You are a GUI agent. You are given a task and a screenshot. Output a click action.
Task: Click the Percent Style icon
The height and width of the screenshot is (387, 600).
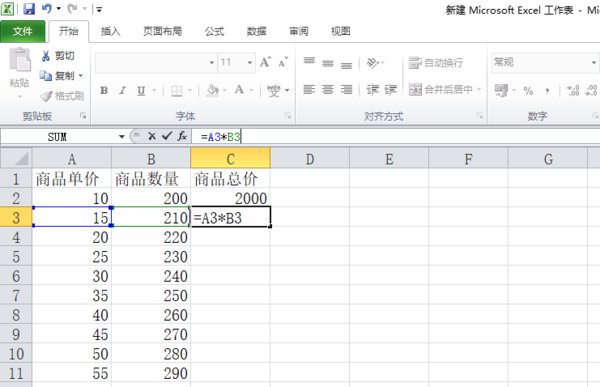[x=528, y=91]
